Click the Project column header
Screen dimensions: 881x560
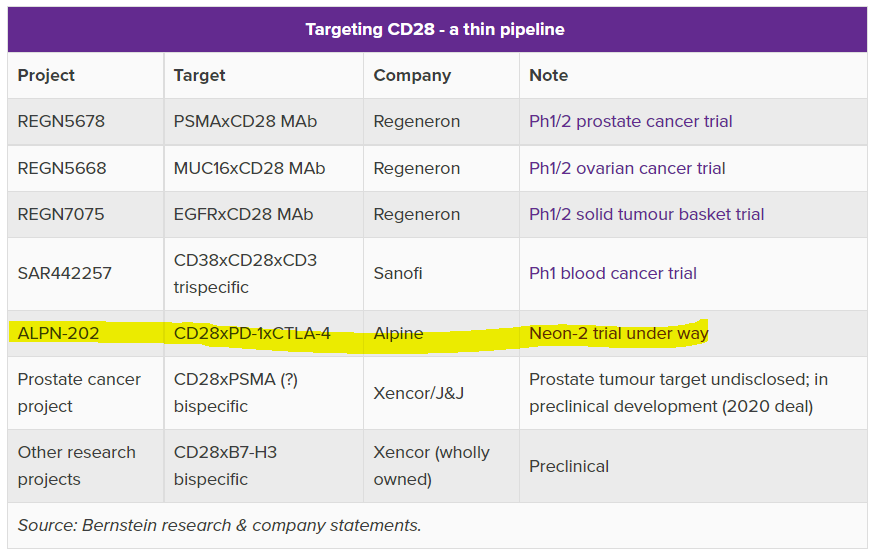click(46, 75)
